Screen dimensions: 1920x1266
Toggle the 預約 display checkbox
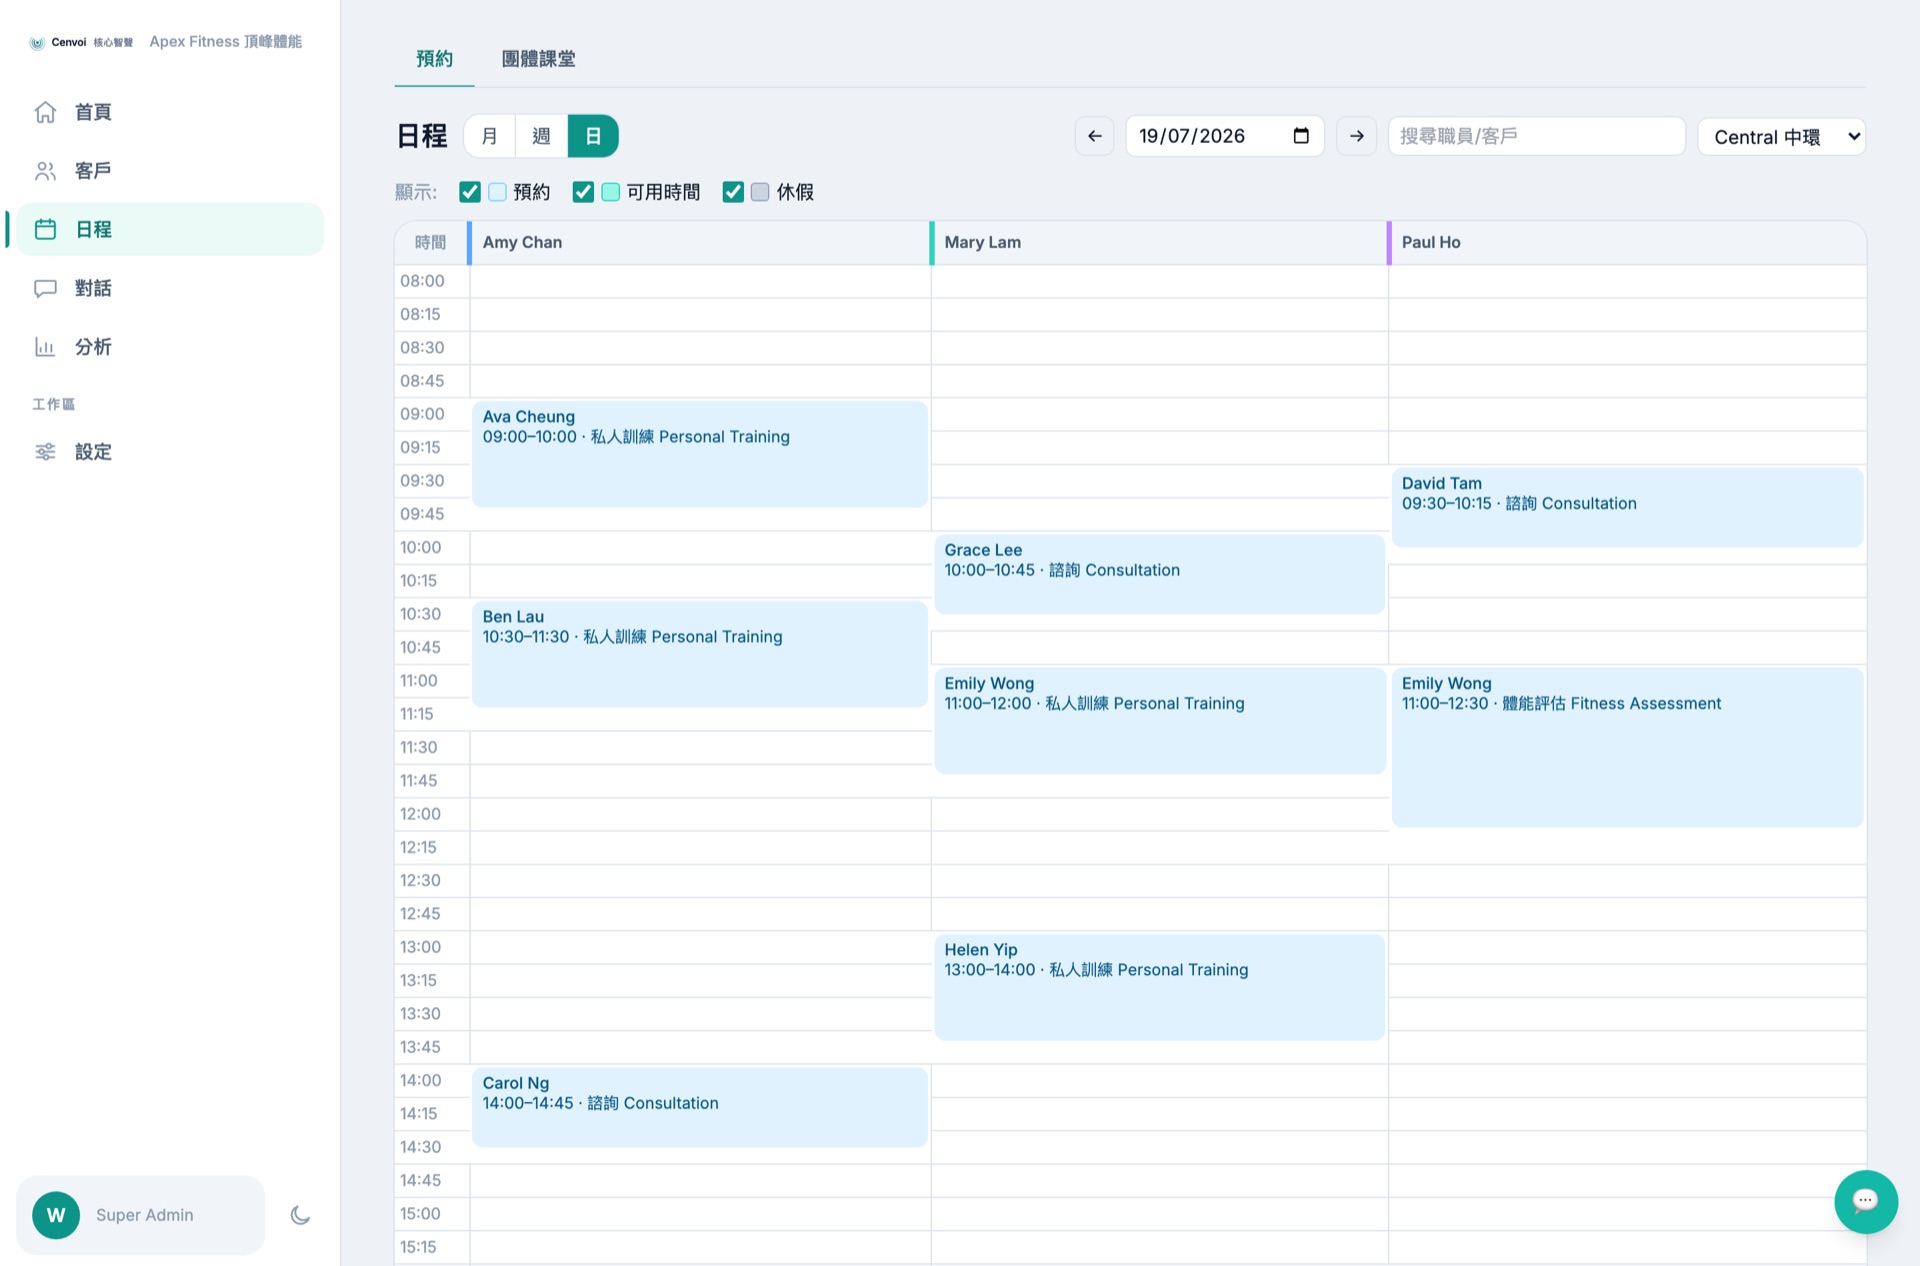(x=469, y=192)
